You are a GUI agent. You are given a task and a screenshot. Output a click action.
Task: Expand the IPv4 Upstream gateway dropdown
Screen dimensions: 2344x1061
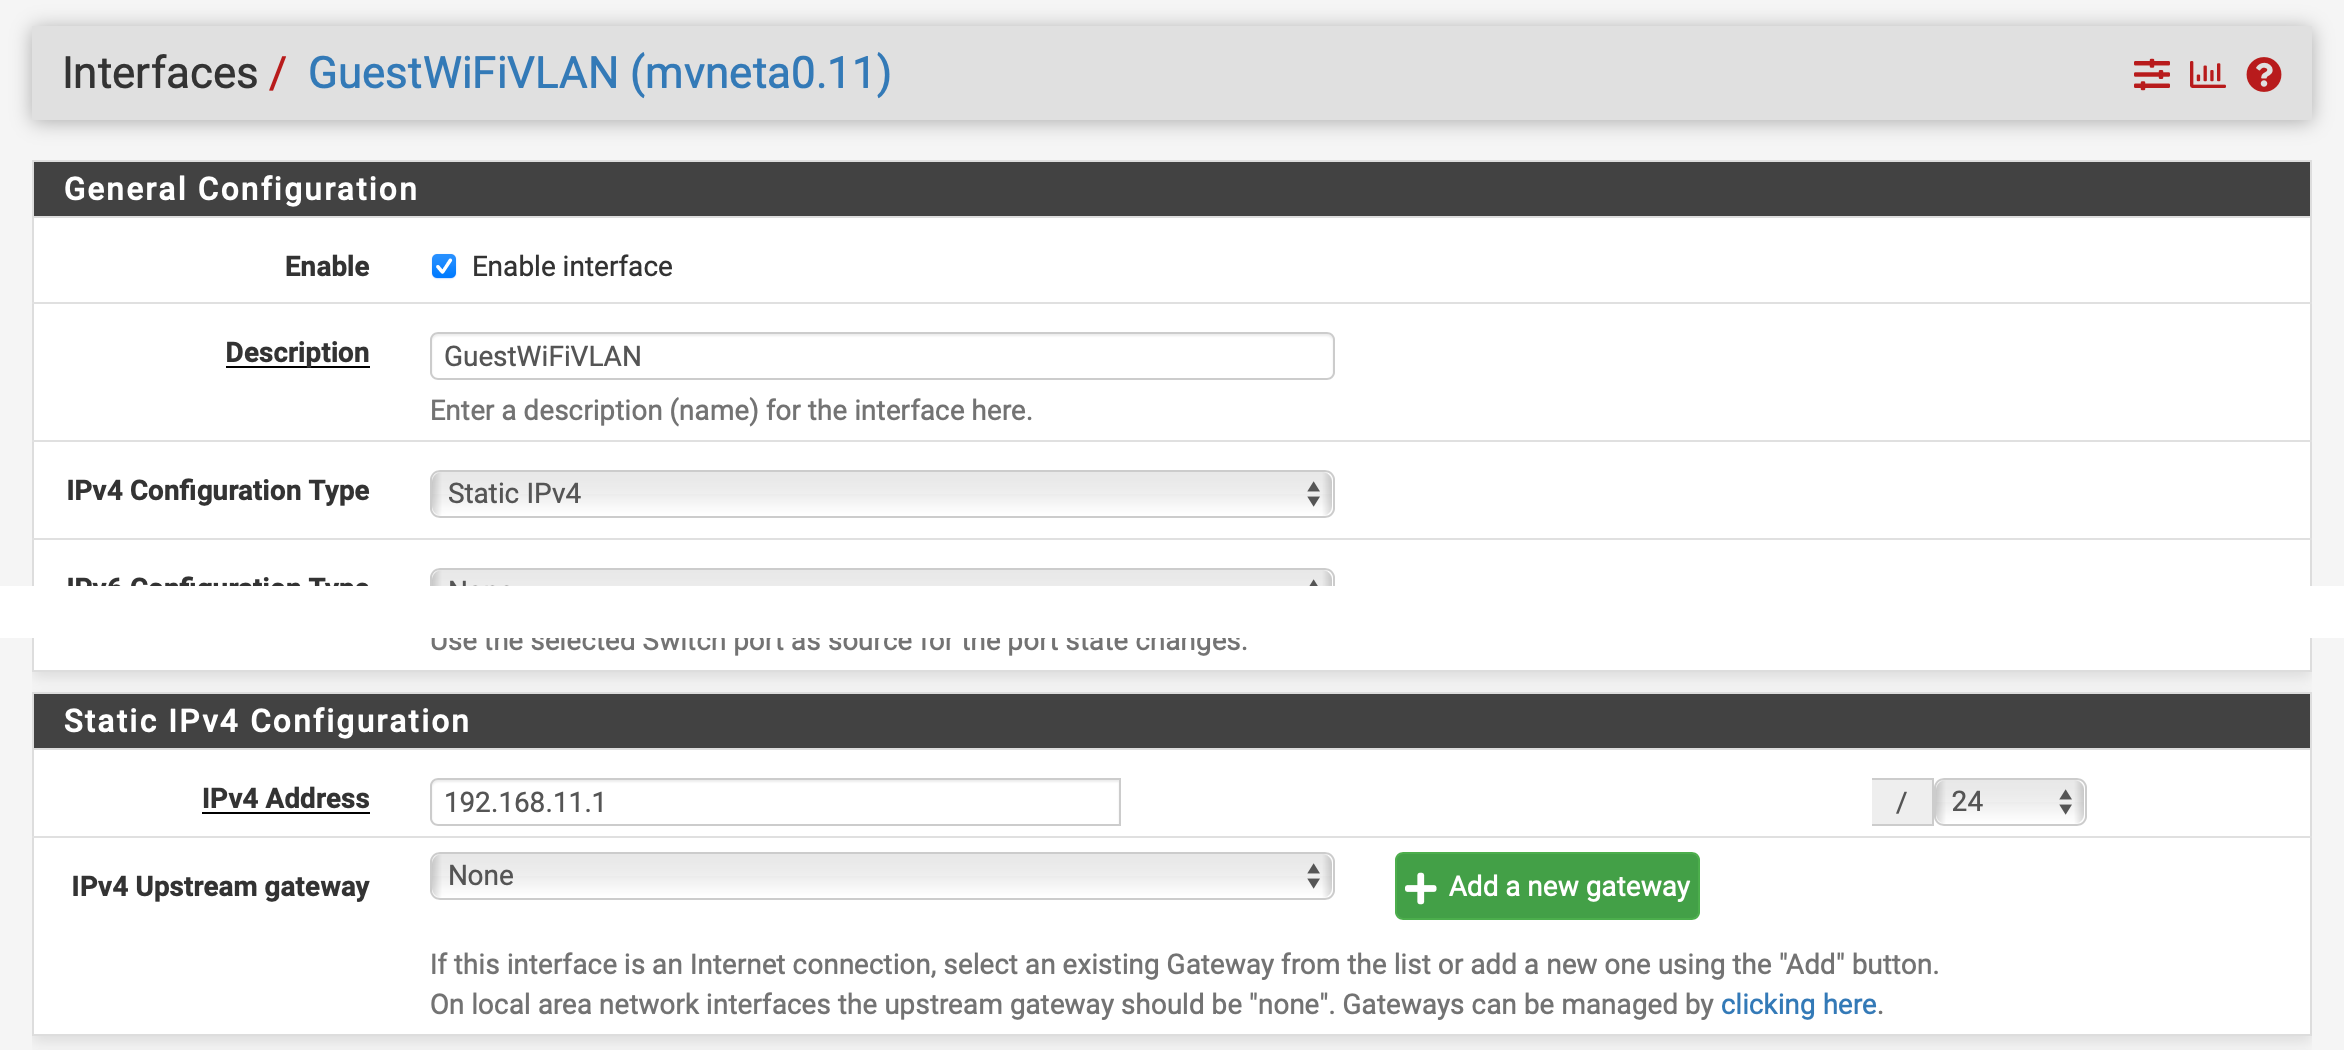(x=881, y=876)
